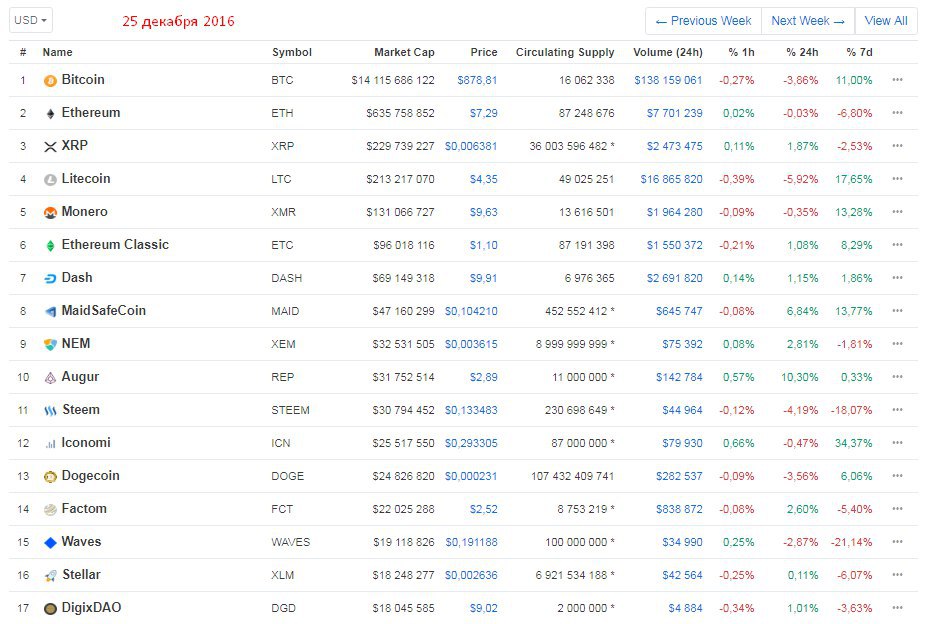Sort by Circulating Supply header
The image size is (926, 624).
click(x=565, y=52)
